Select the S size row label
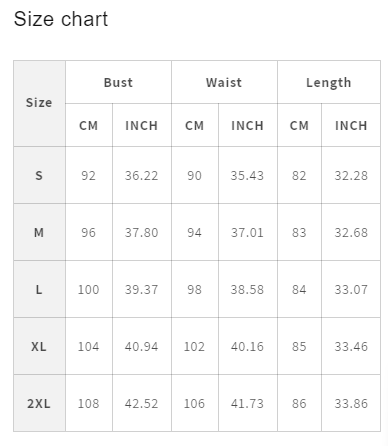Viewport: 388px width, 446px height. (x=39, y=175)
